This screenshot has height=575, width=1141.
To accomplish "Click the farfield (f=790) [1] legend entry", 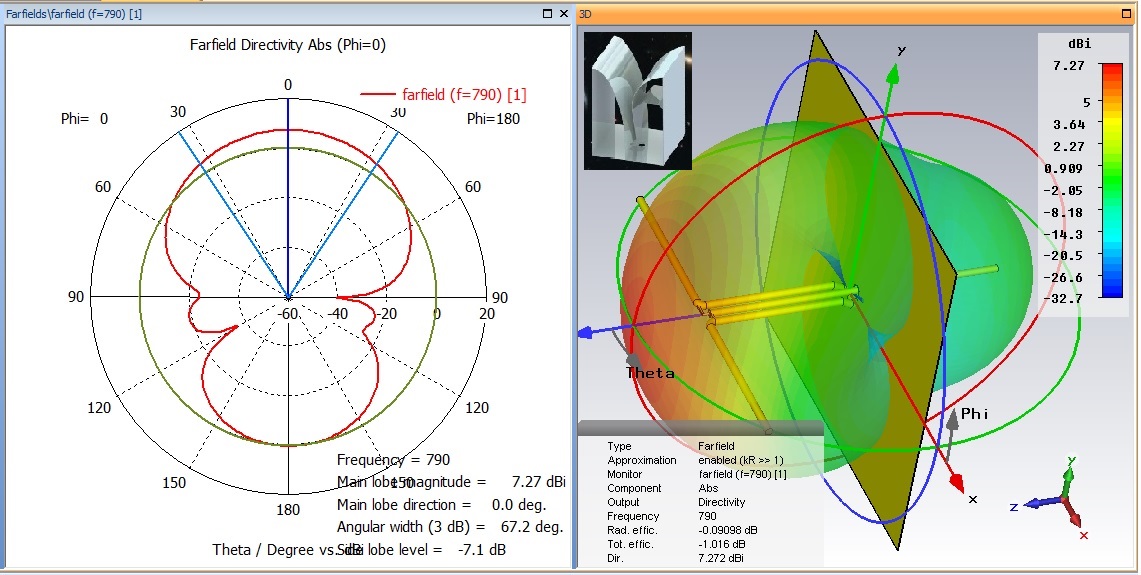I will pyautogui.click(x=444, y=94).
